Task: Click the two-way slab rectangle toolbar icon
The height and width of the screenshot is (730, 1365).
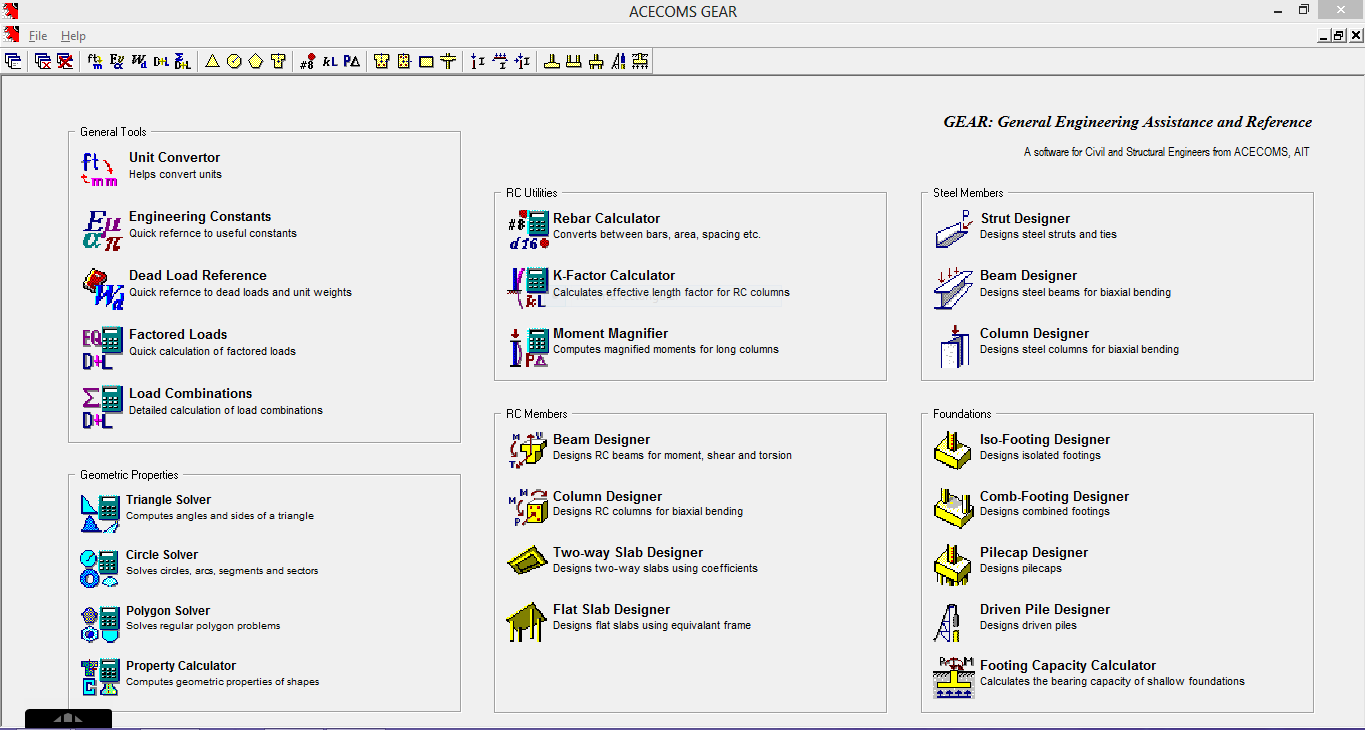Action: click(x=426, y=61)
